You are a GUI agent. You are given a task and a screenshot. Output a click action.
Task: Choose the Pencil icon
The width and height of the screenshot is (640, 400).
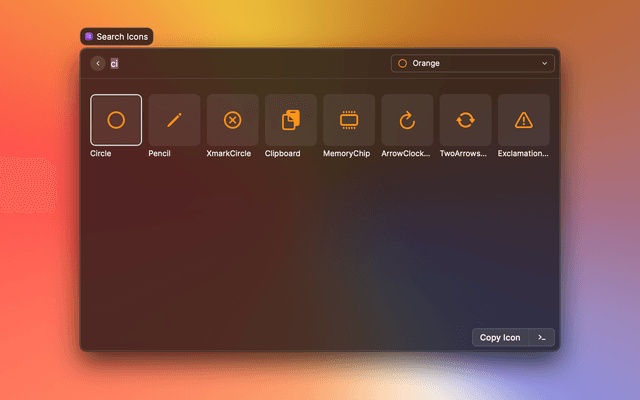point(174,120)
